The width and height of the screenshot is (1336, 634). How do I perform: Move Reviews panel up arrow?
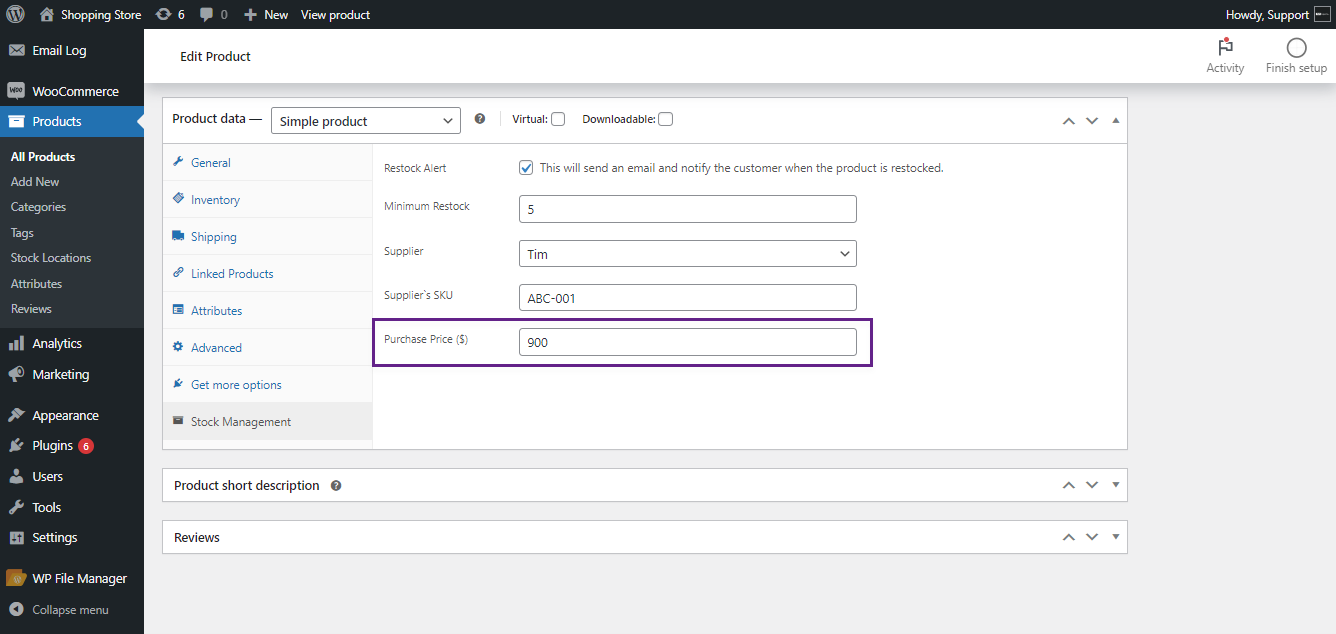1068,537
